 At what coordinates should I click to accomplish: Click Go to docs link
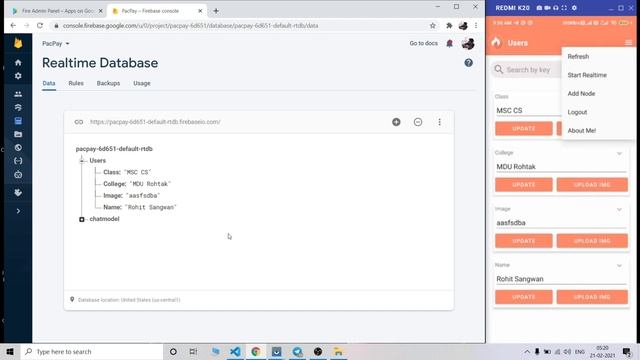[423, 43]
